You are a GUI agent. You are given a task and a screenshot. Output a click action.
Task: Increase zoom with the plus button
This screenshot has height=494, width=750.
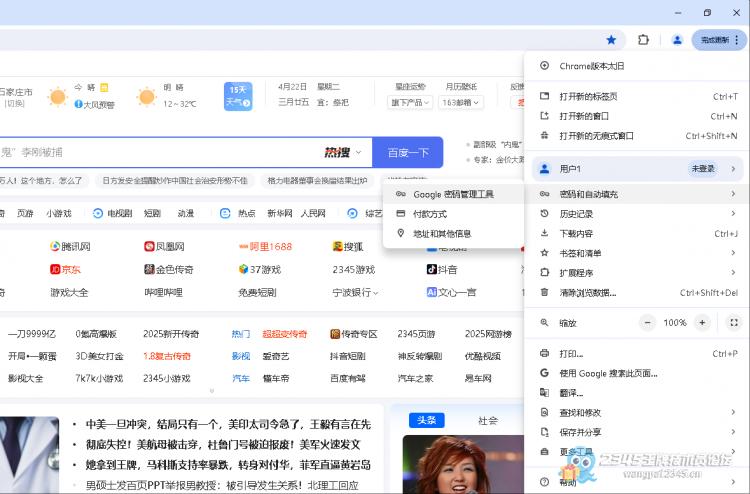click(702, 323)
